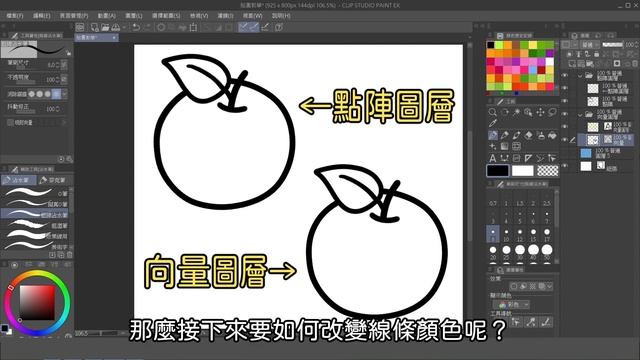Click the New layer folder icon

coord(590,63)
